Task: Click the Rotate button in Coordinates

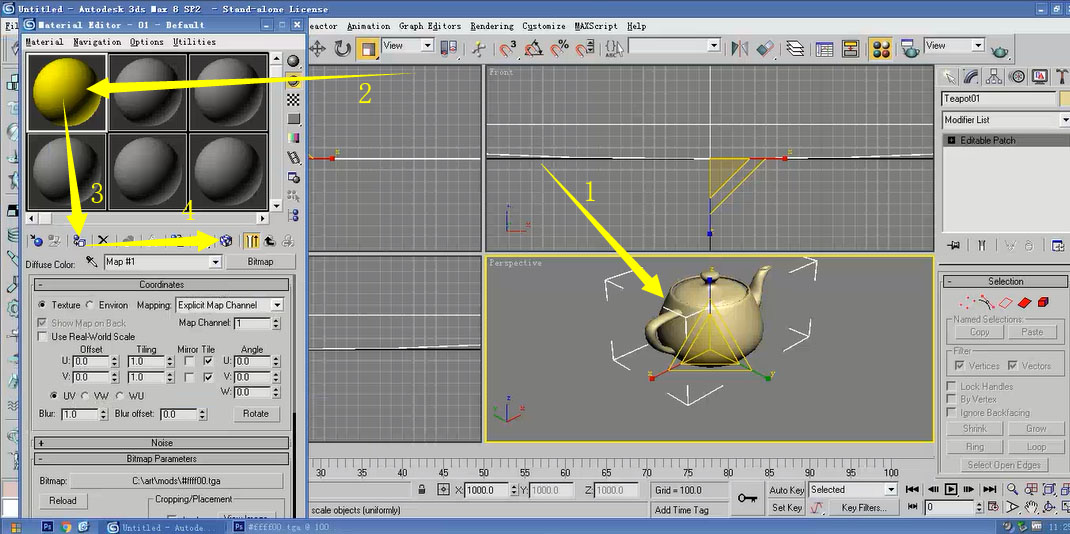Action: (x=256, y=413)
